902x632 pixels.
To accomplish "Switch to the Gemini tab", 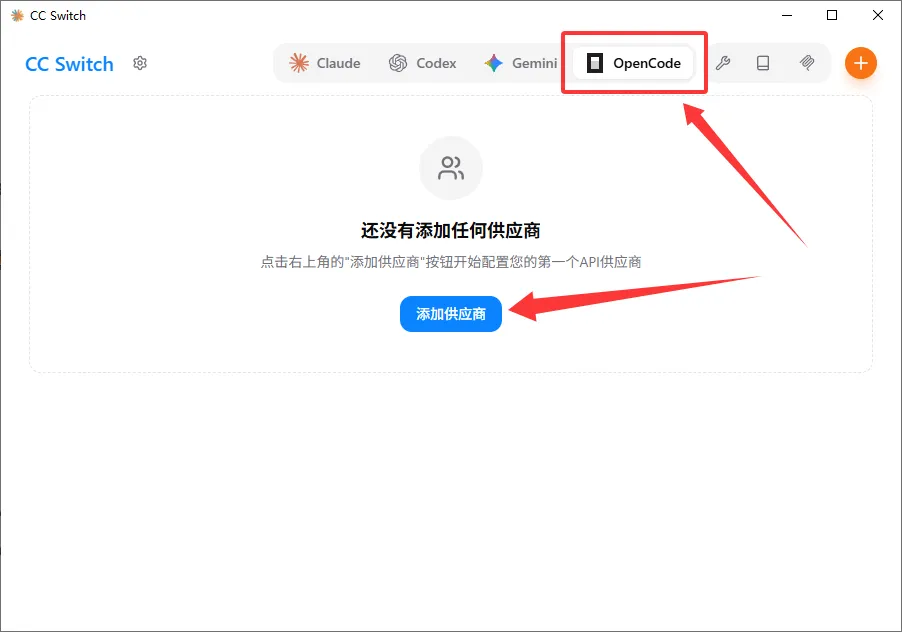I will click(519, 62).
